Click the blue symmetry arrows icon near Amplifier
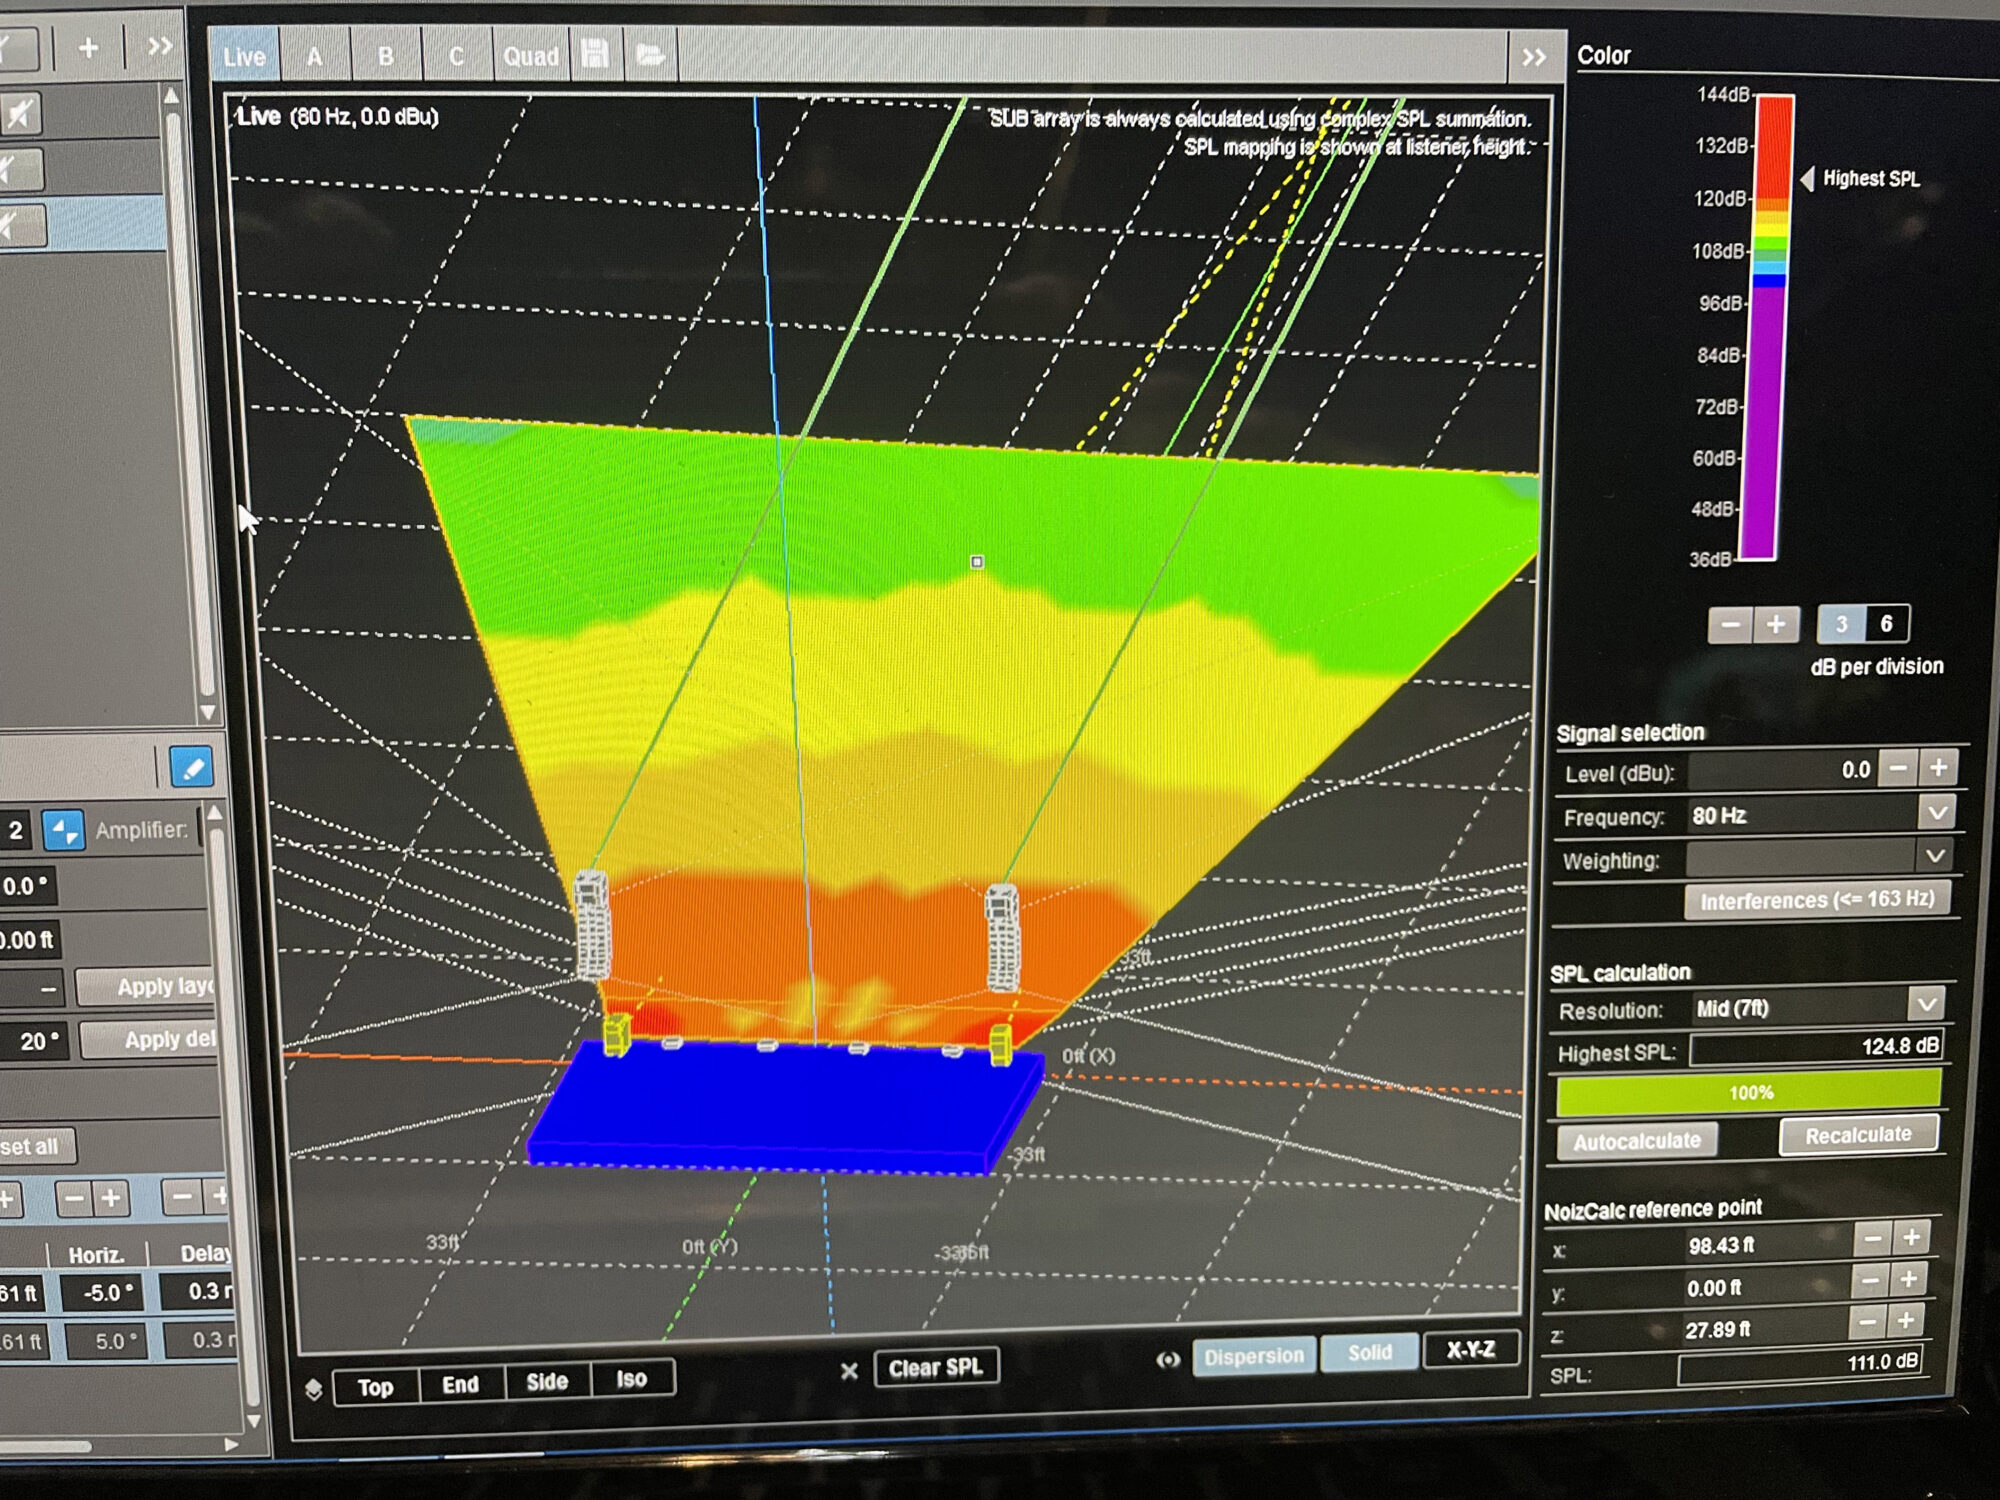Viewport: 2000px width, 1500px height. [x=64, y=830]
